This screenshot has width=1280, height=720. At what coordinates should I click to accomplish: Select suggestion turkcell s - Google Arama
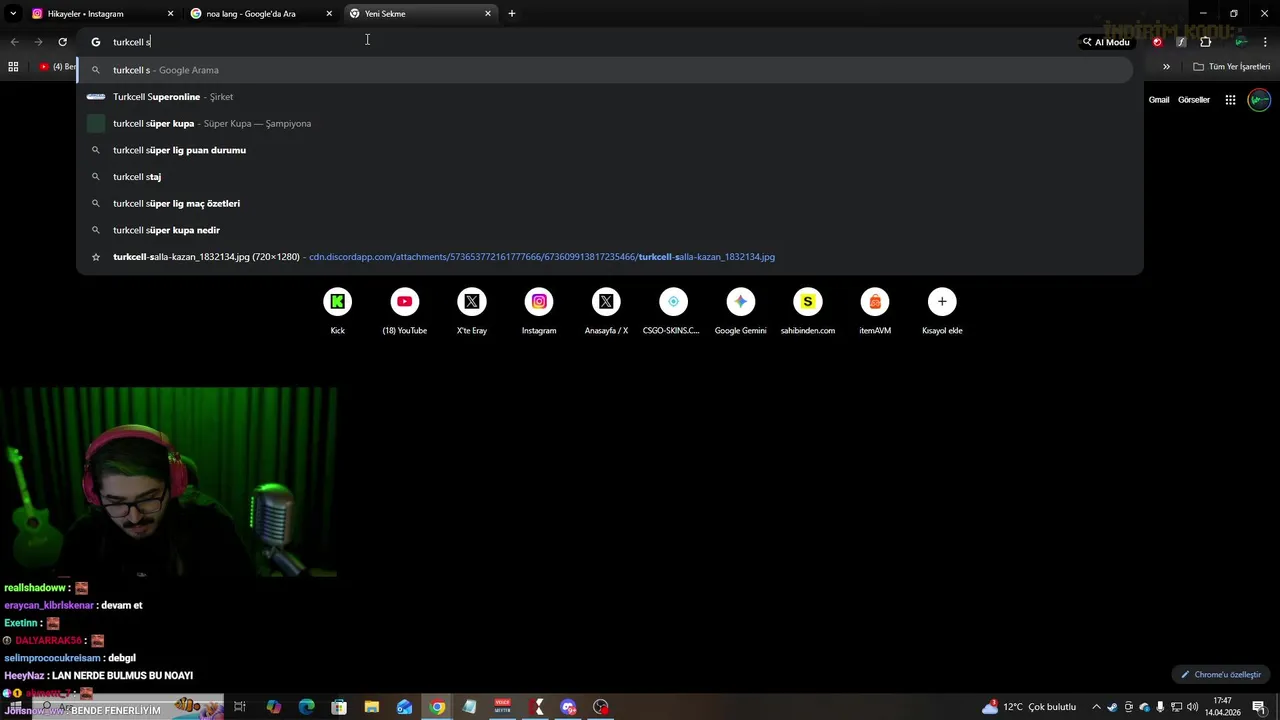[x=605, y=70]
